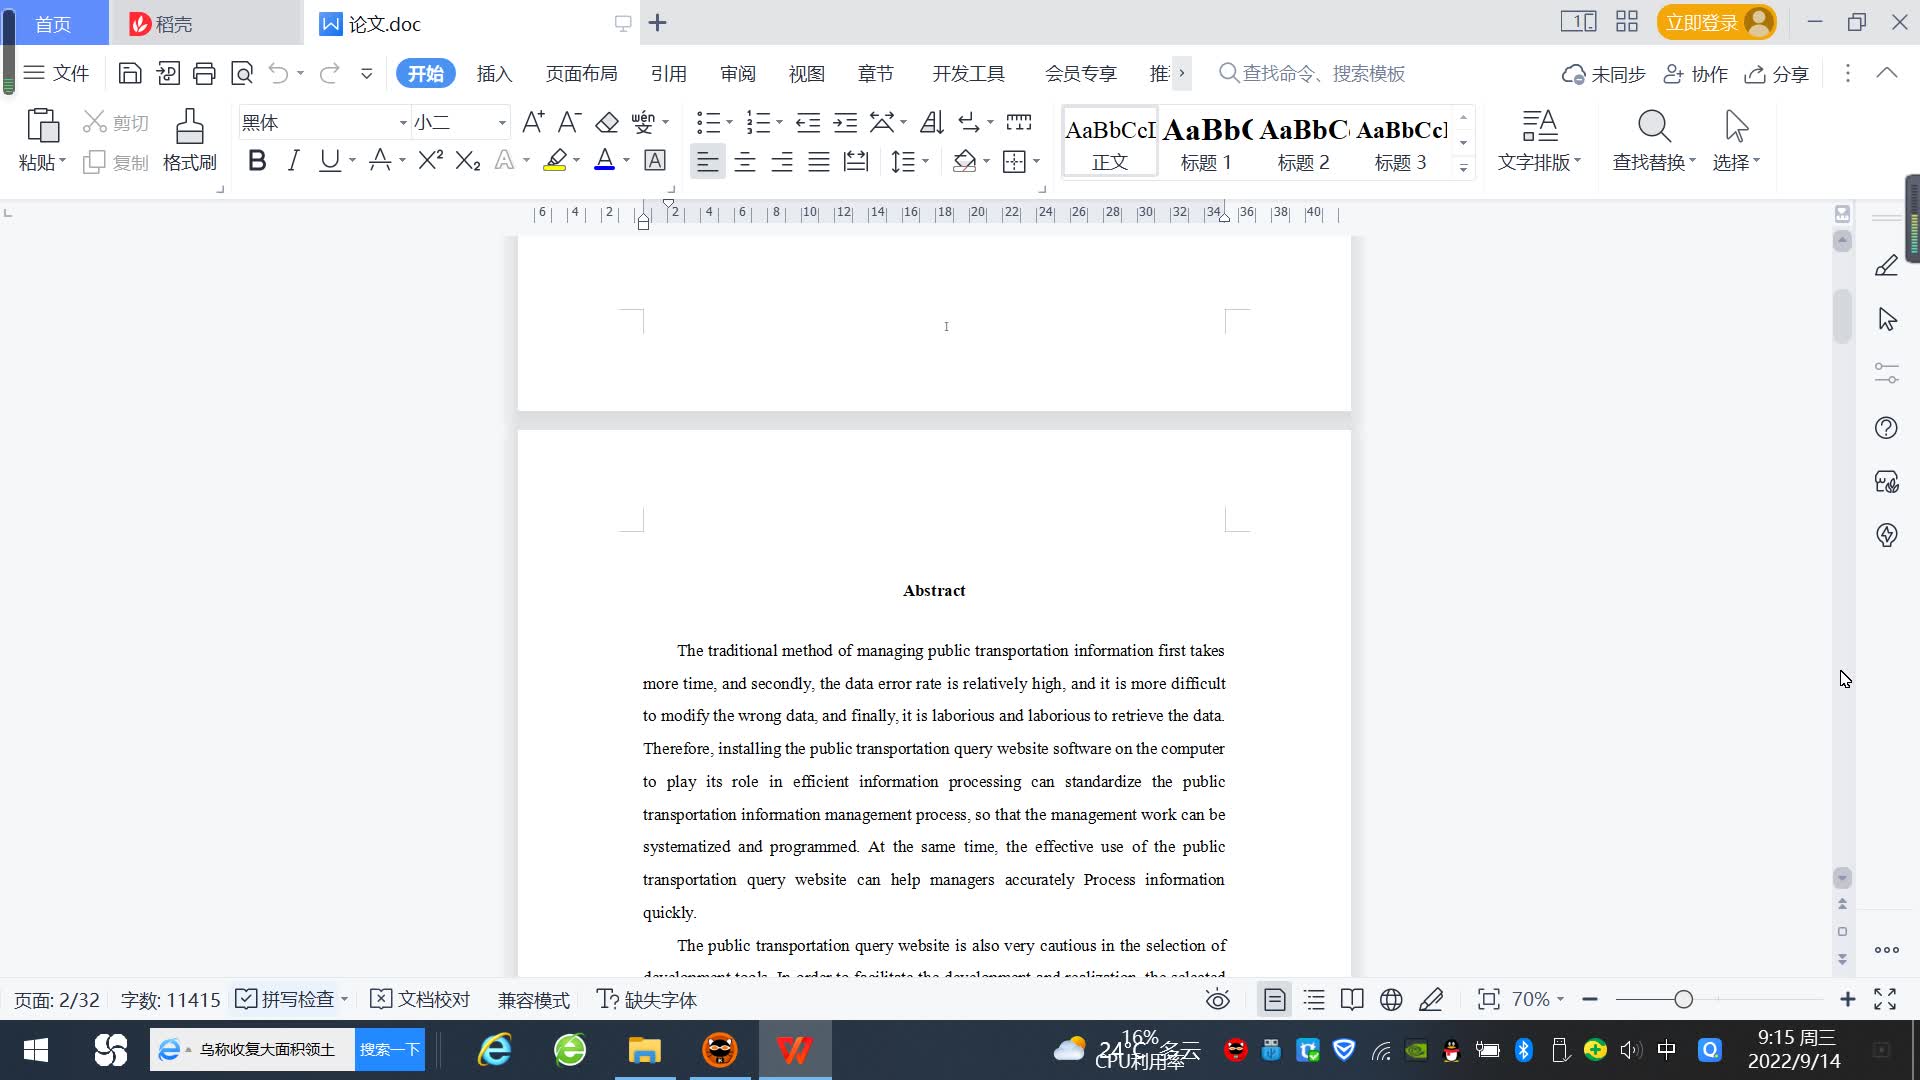
Task: Toggle Underline formatting
Action: click(x=329, y=160)
